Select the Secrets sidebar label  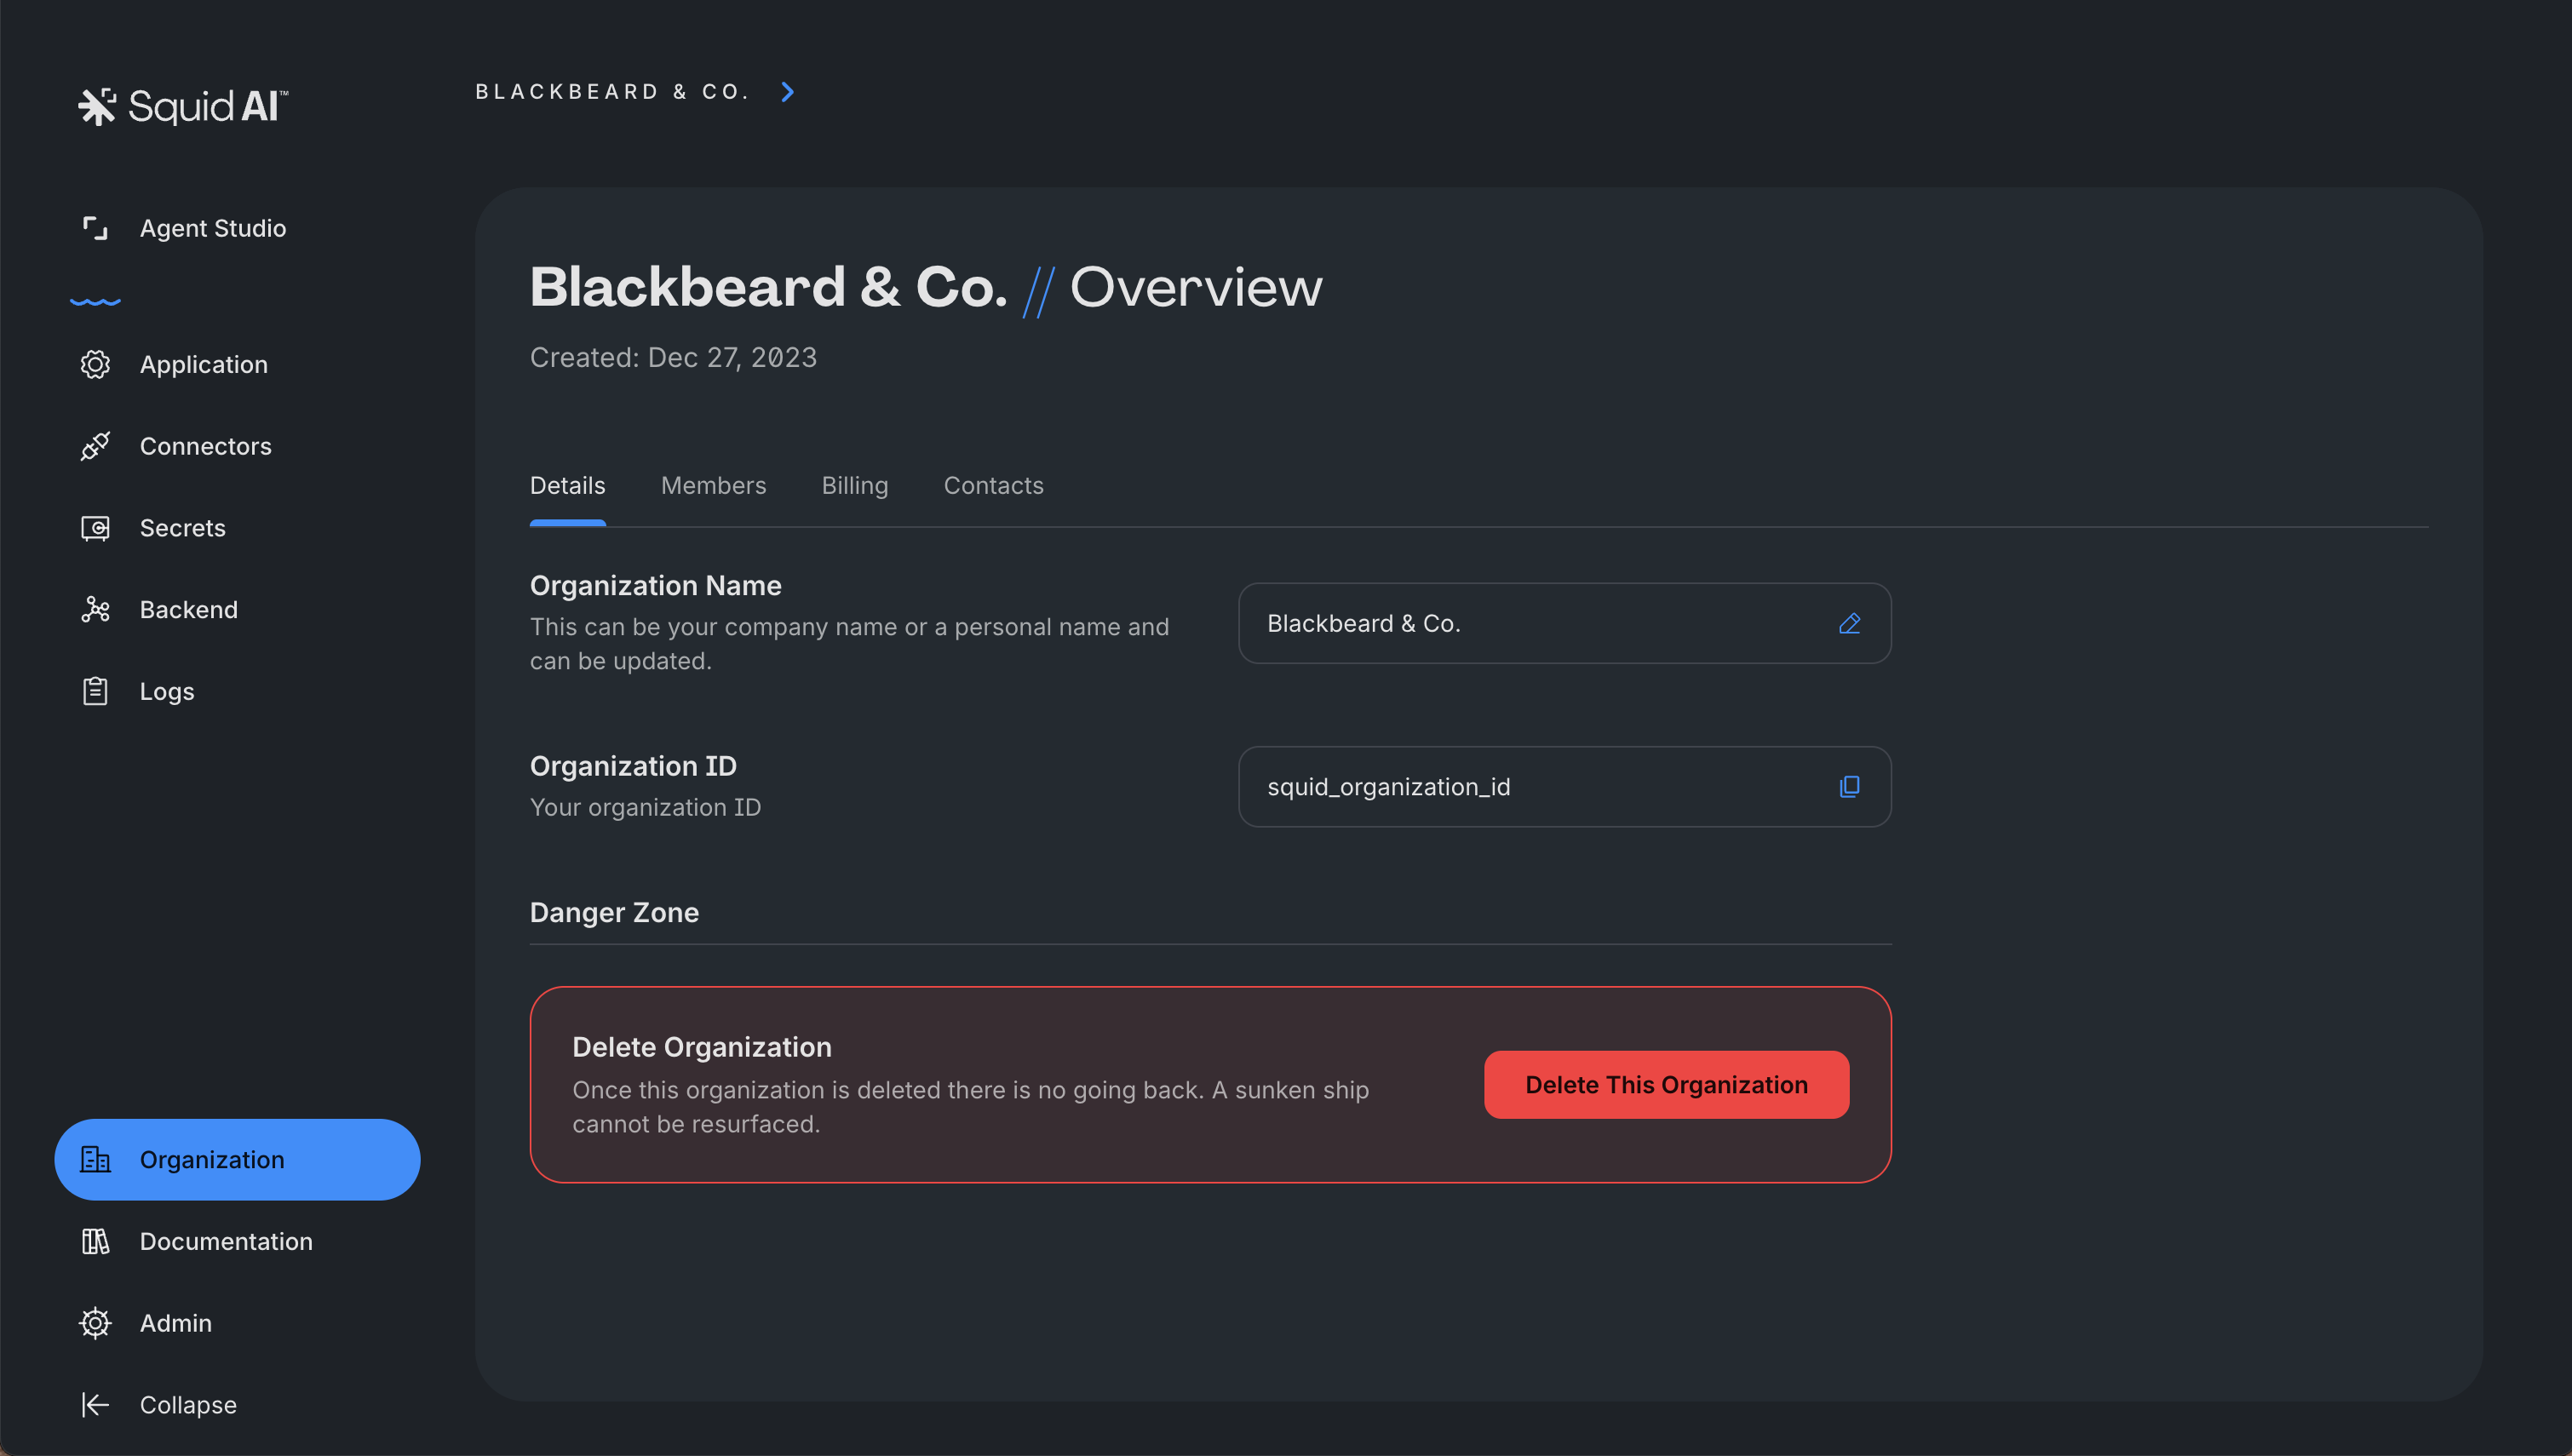coord(183,528)
